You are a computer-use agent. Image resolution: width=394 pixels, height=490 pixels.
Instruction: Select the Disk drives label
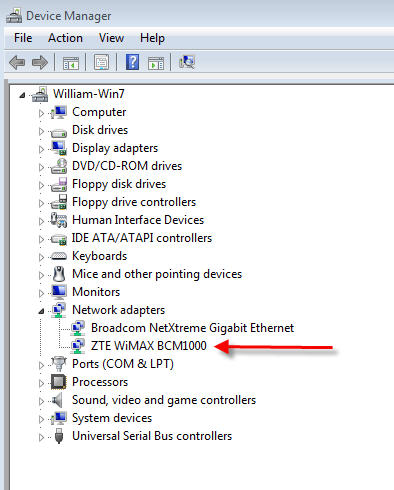click(100, 130)
